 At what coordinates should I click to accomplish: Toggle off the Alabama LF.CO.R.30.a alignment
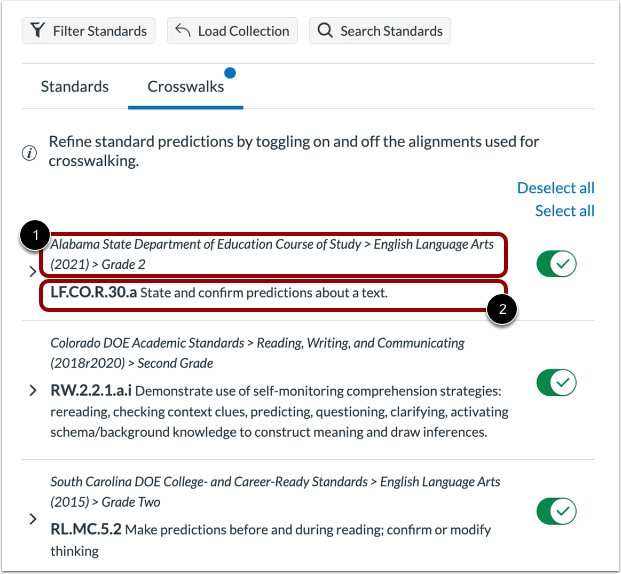[556, 263]
